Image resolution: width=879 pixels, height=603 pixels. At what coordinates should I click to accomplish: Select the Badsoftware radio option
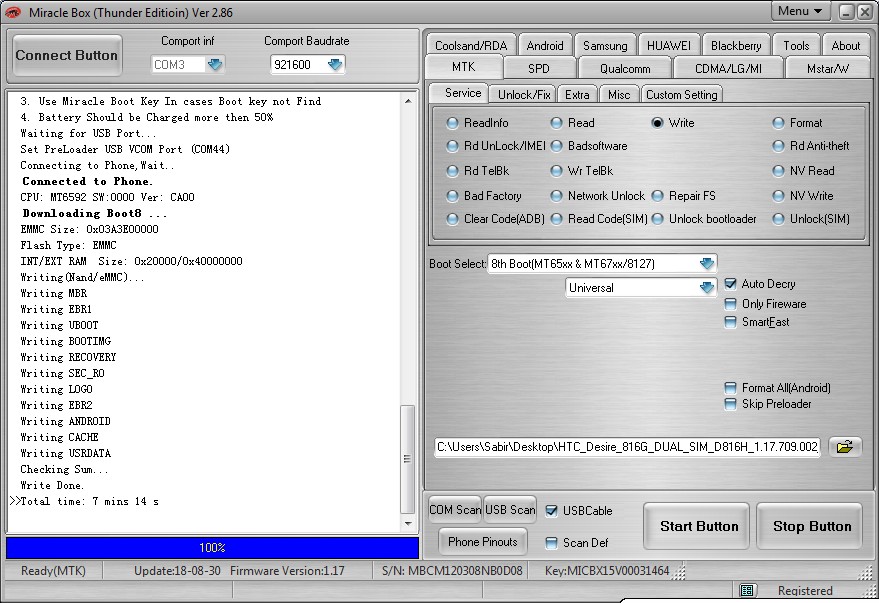point(556,146)
